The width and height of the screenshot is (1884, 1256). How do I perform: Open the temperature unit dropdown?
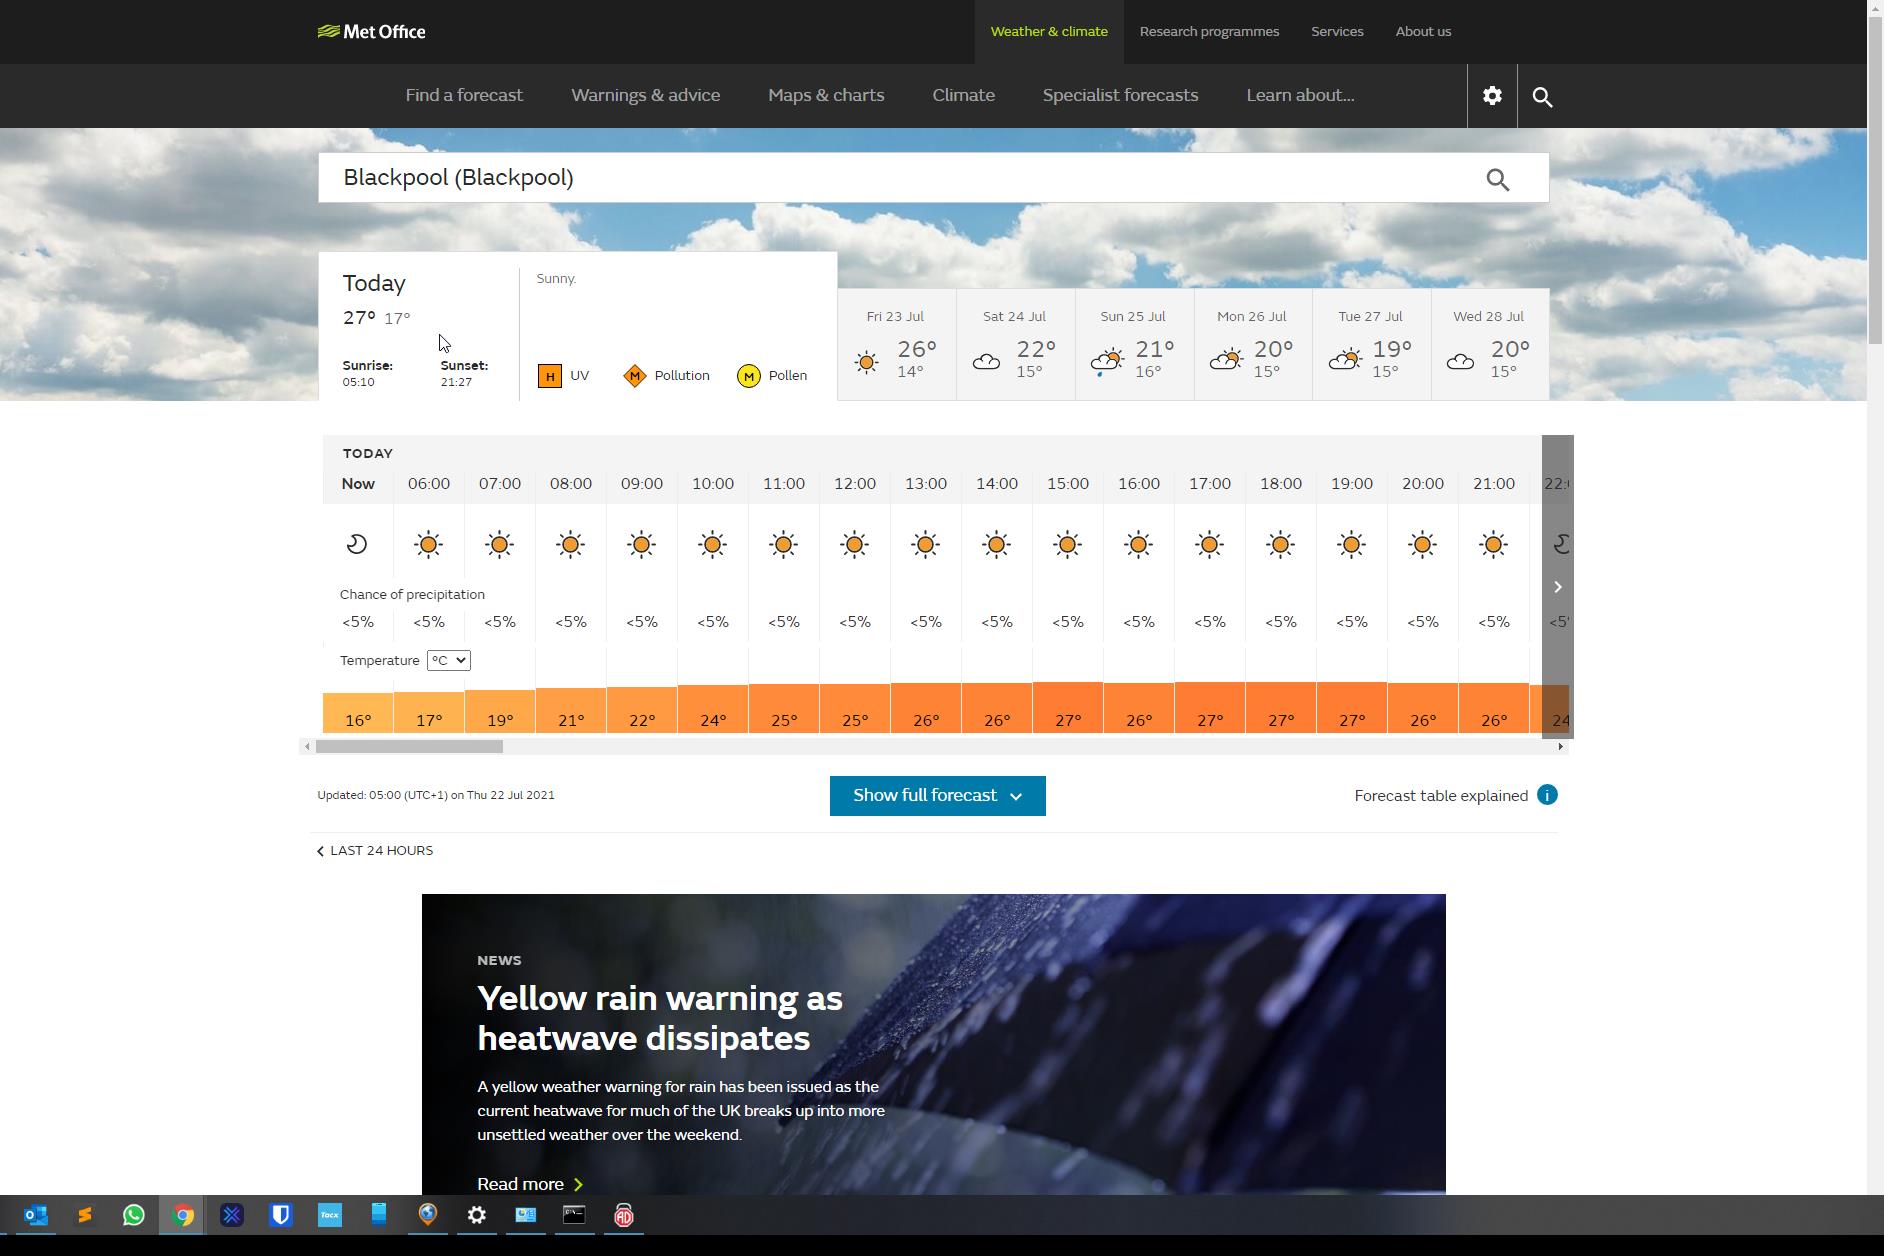click(x=448, y=661)
